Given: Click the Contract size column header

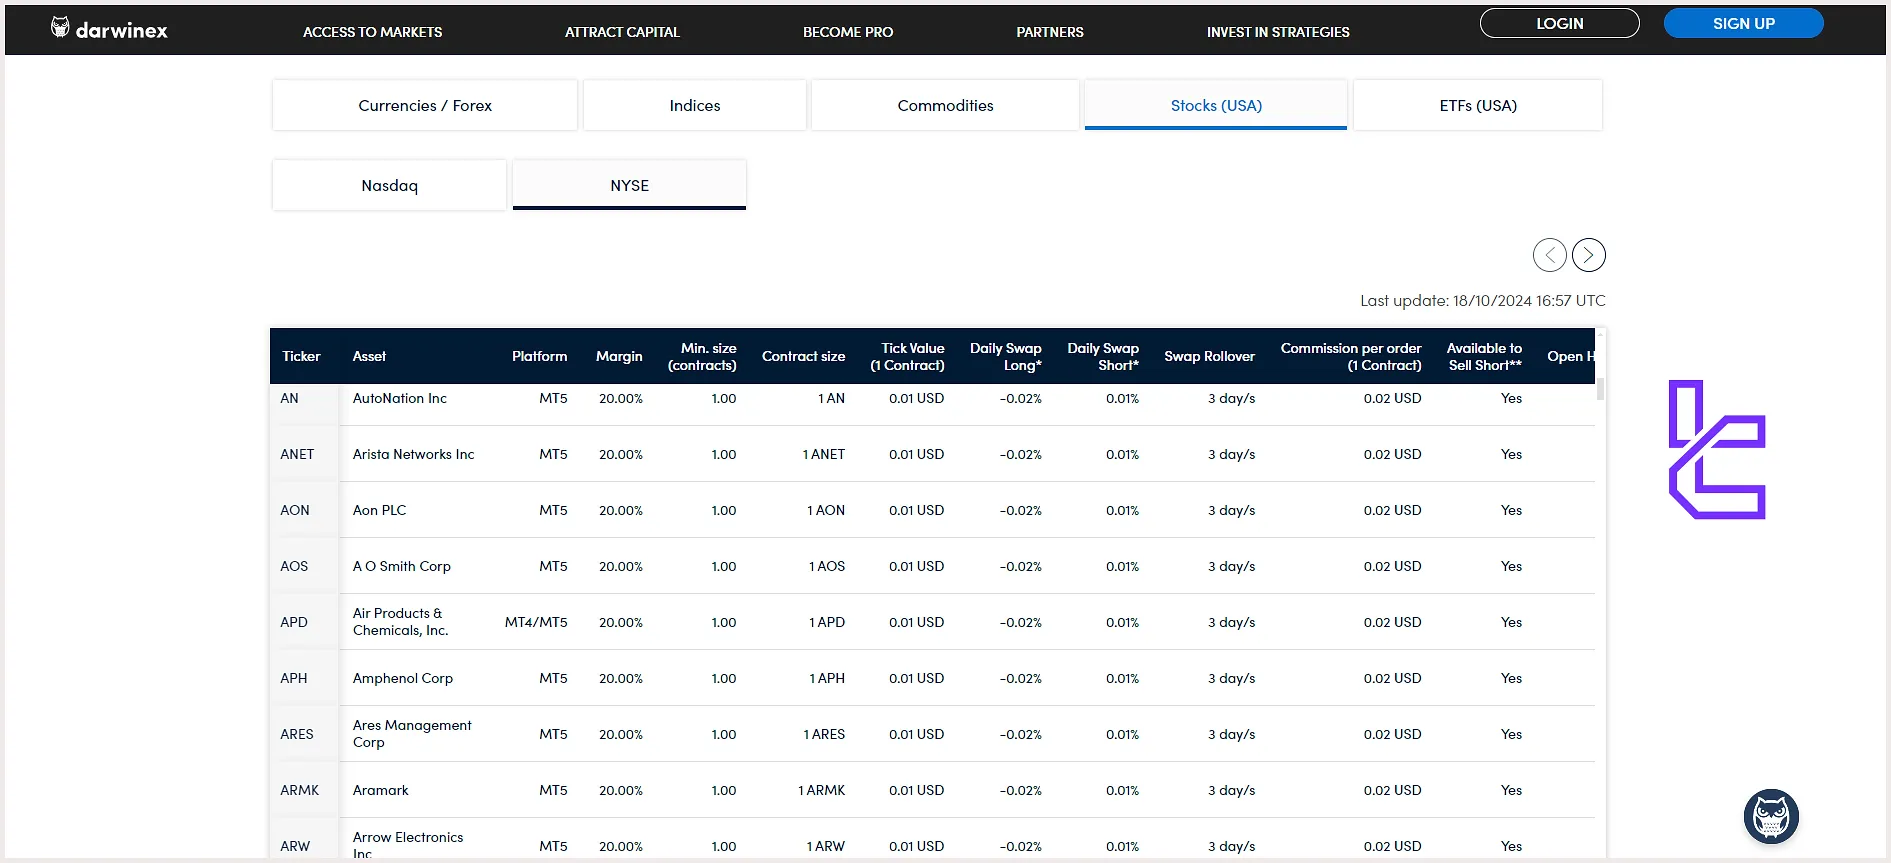Looking at the screenshot, I should 803,356.
